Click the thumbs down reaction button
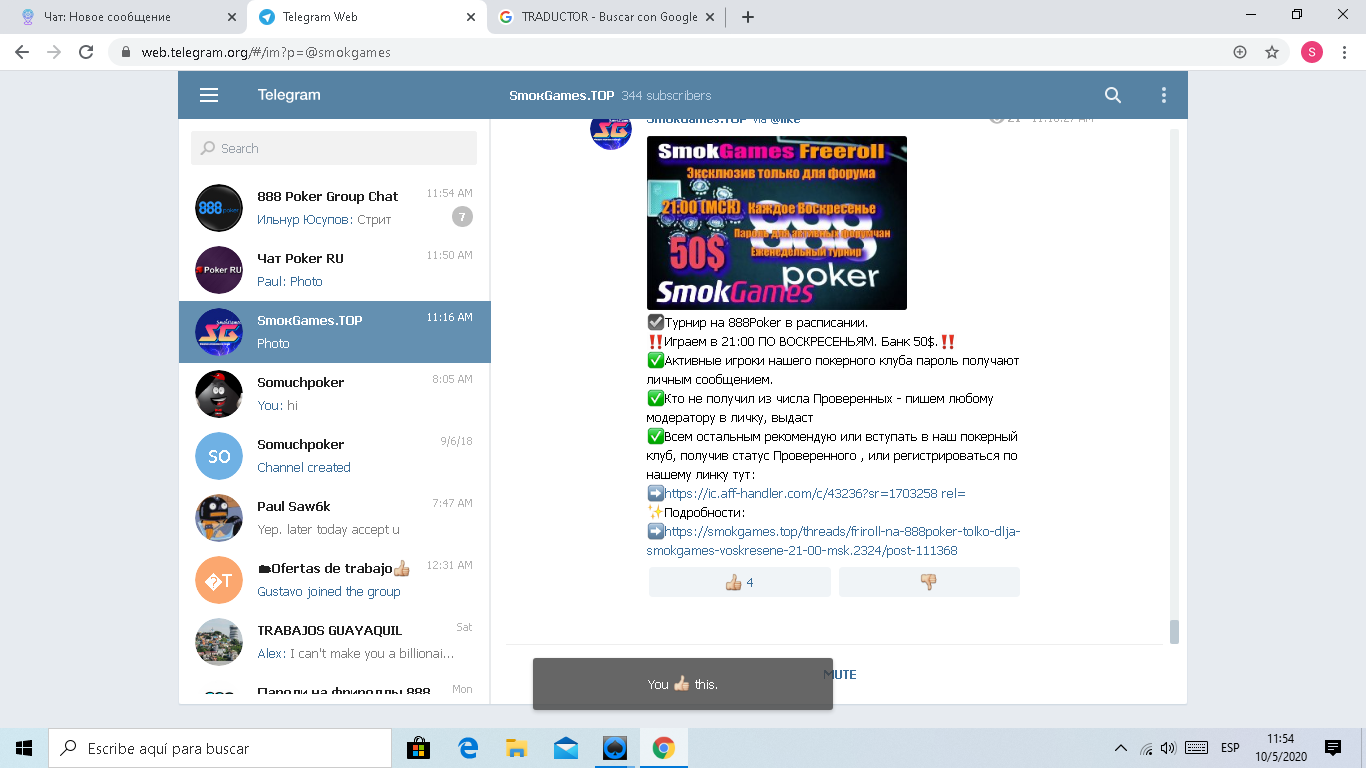The image size is (1366, 768). click(929, 582)
